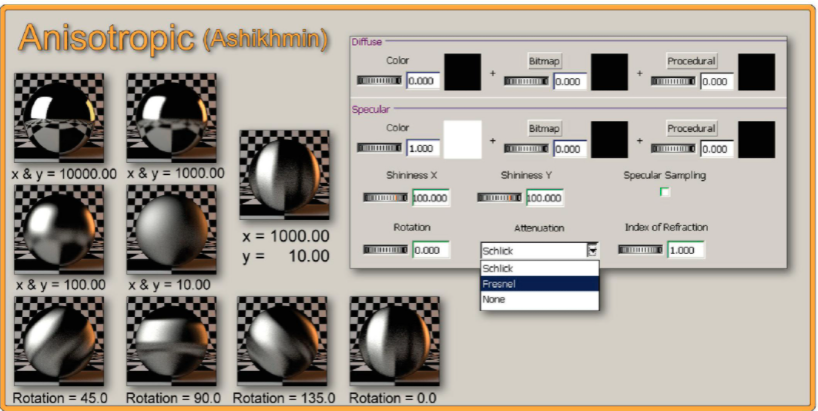The height and width of the screenshot is (411, 818).
Task: Select the Rotation = 45.0 sphere thumbnail
Action: (59, 341)
